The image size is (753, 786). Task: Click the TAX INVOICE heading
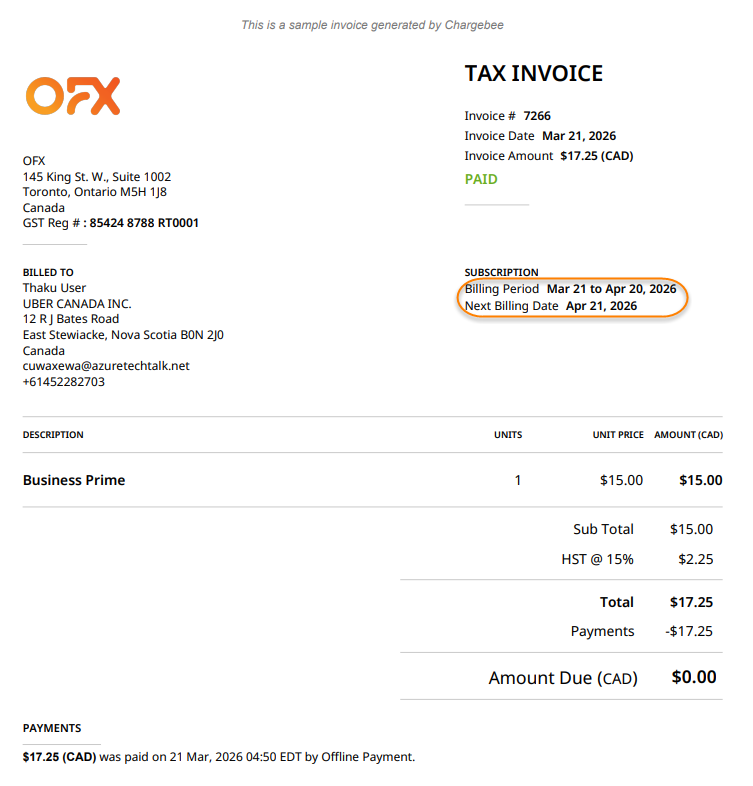point(534,74)
